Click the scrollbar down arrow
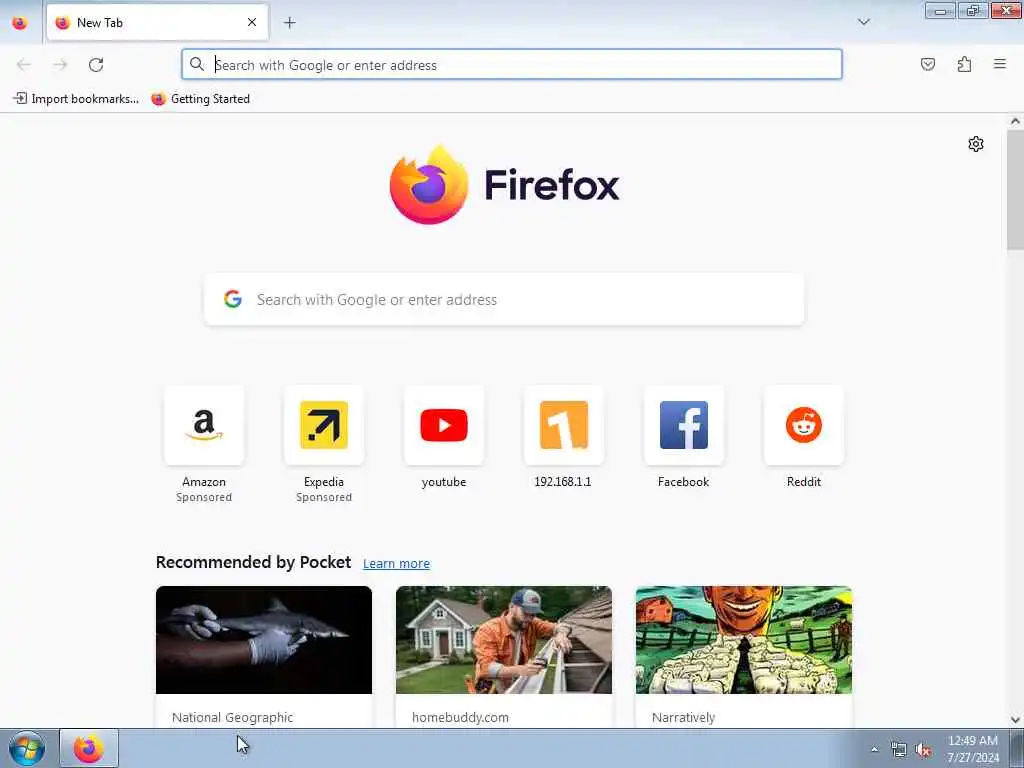 [1015, 720]
